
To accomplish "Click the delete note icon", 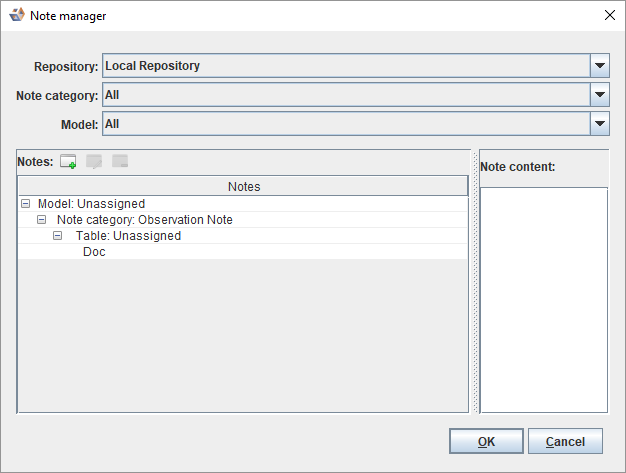I will (120, 161).
